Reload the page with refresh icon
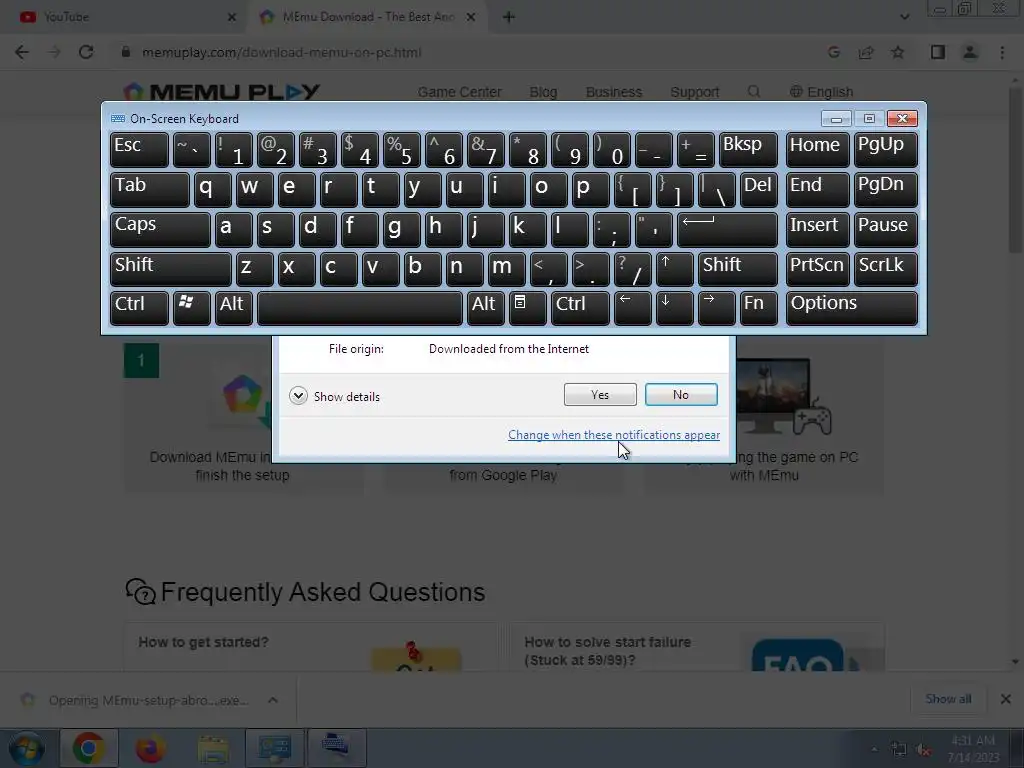 pyautogui.click(x=86, y=52)
